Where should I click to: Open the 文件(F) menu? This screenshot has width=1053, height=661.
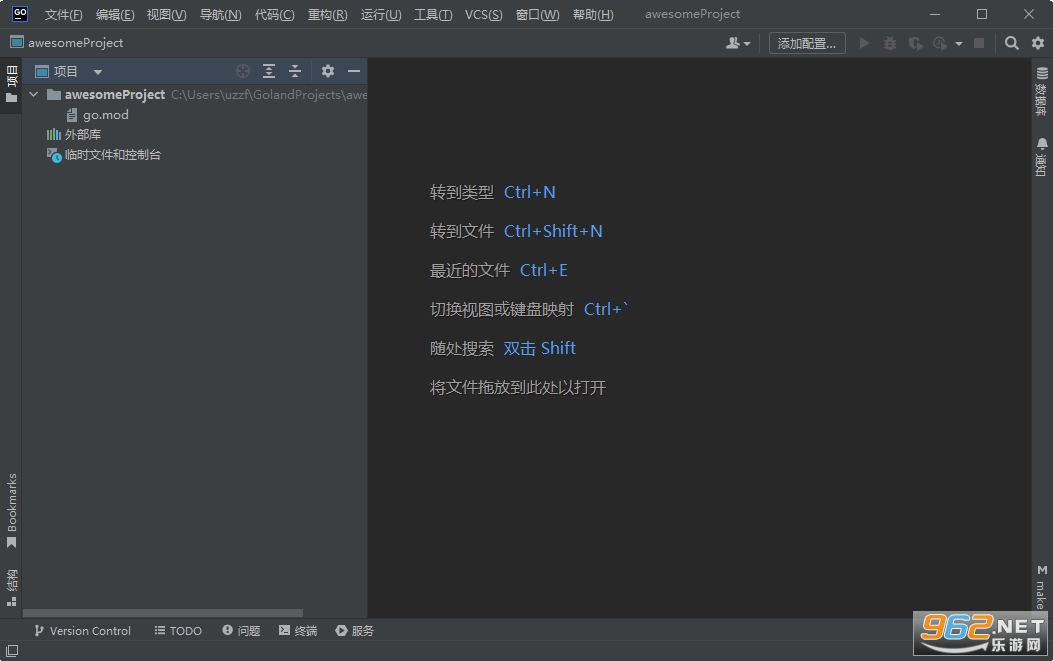[x=63, y=14]
